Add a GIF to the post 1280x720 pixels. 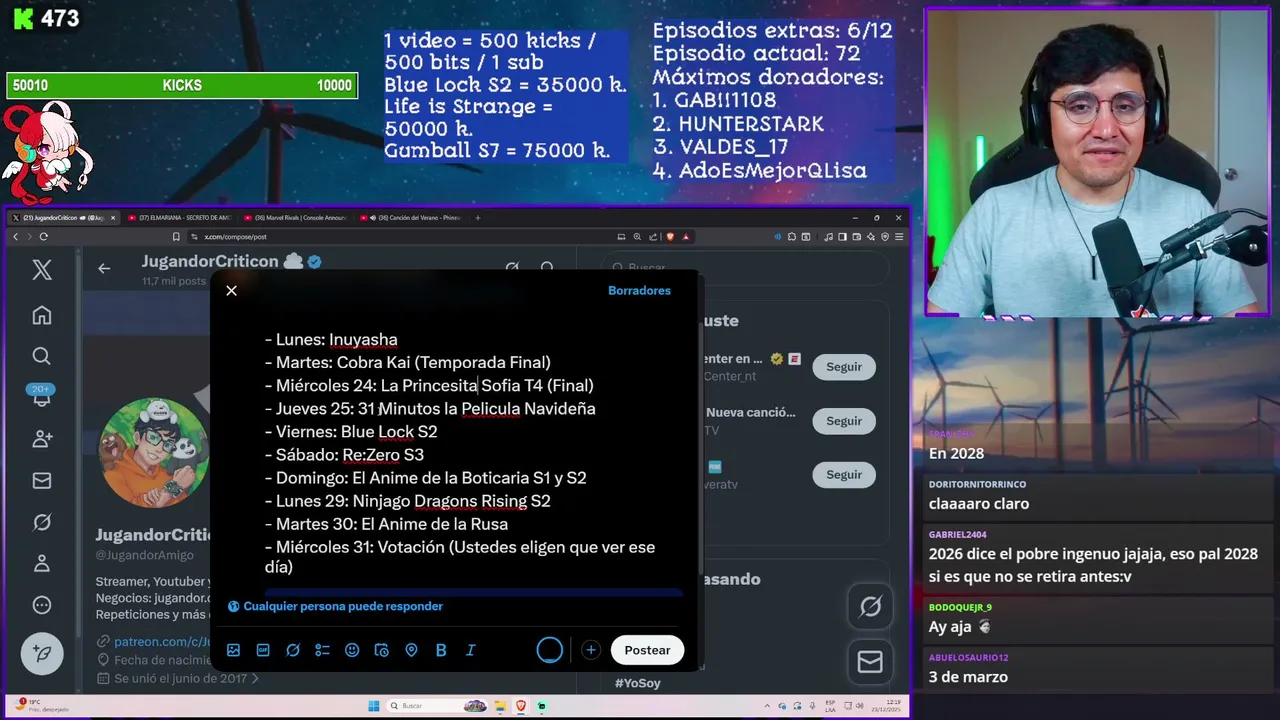(263, 650)
